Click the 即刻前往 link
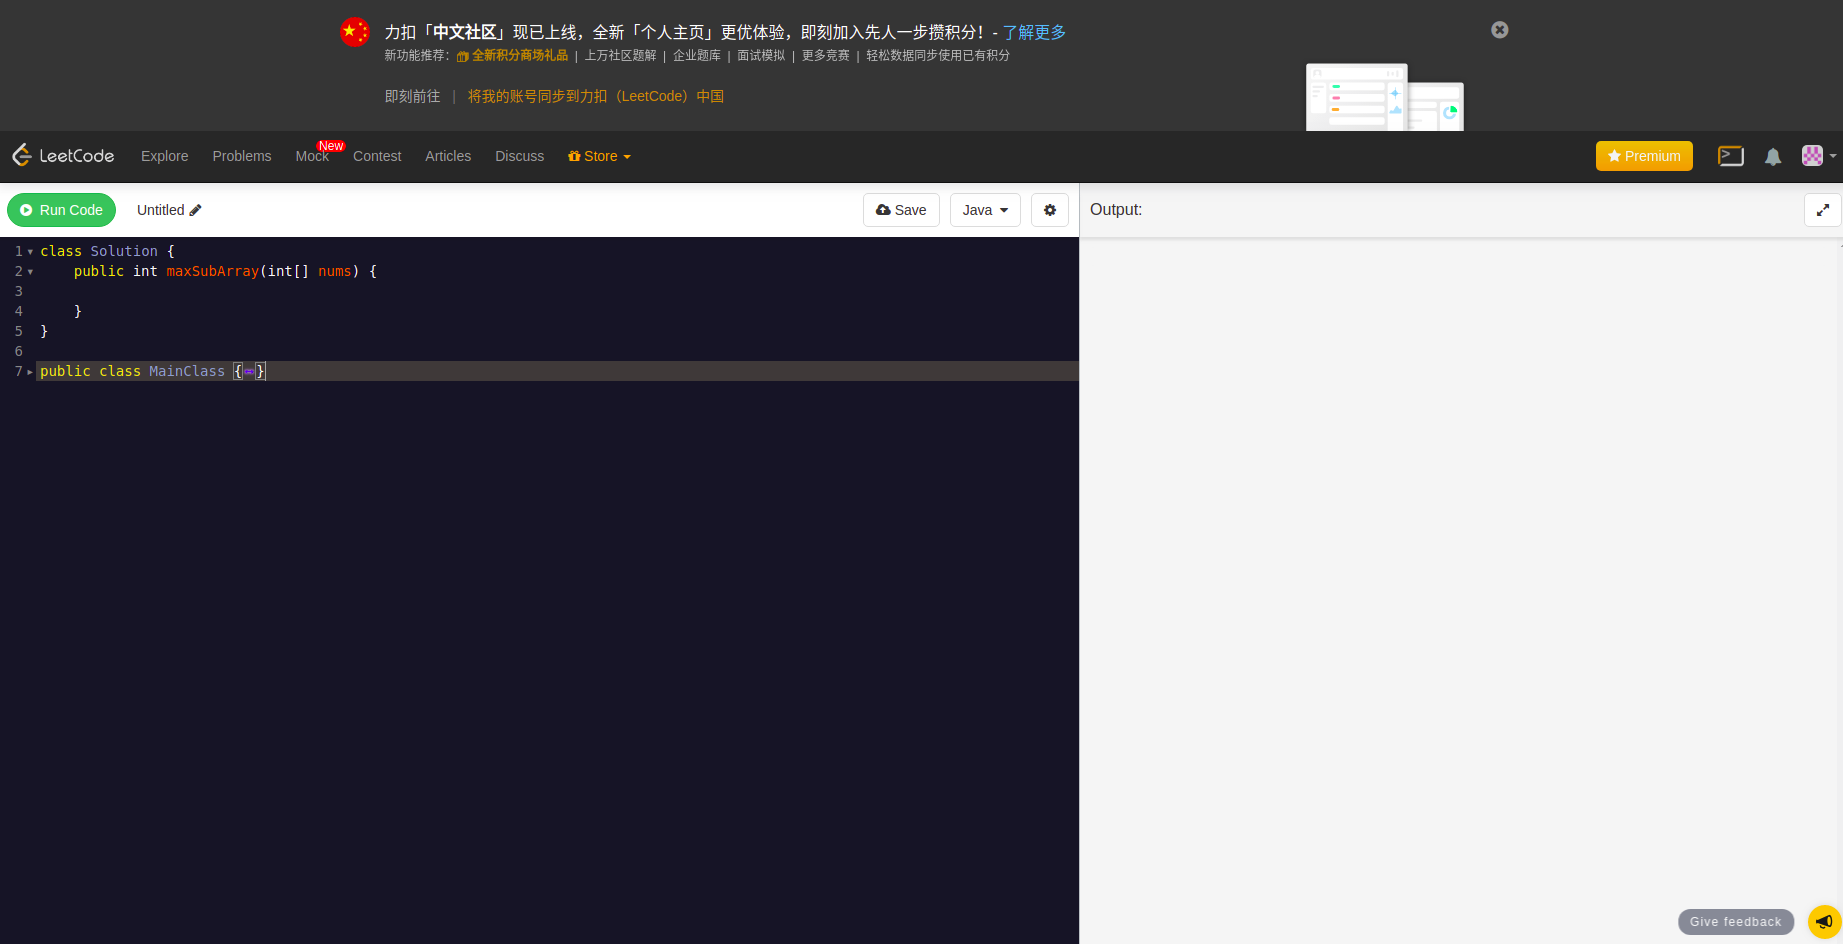1843x944 pixels. pyautogui.click(x=412, y=96)
